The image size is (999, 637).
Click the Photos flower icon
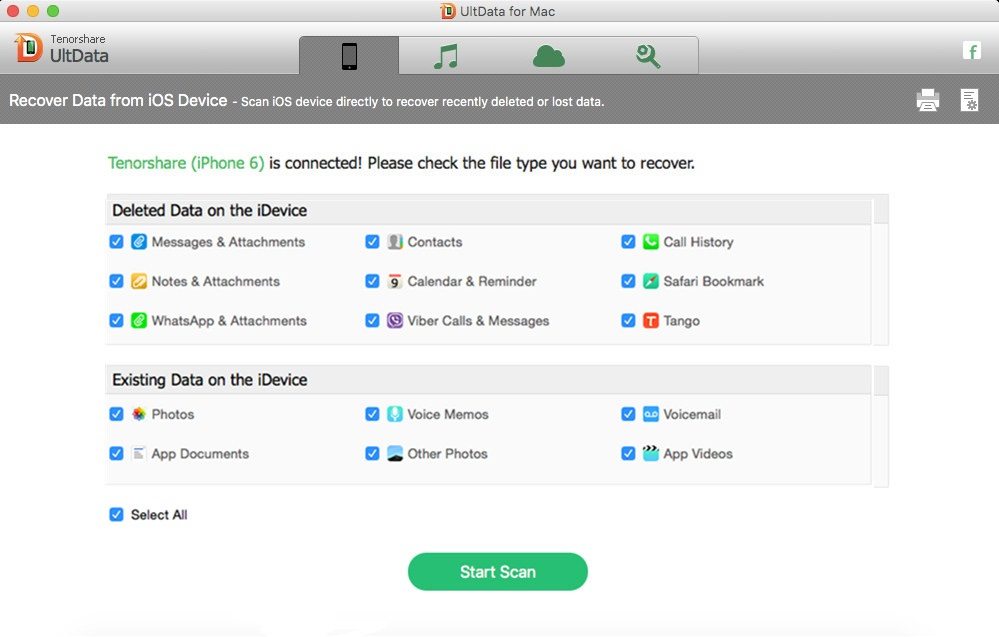tap(139, 414)
